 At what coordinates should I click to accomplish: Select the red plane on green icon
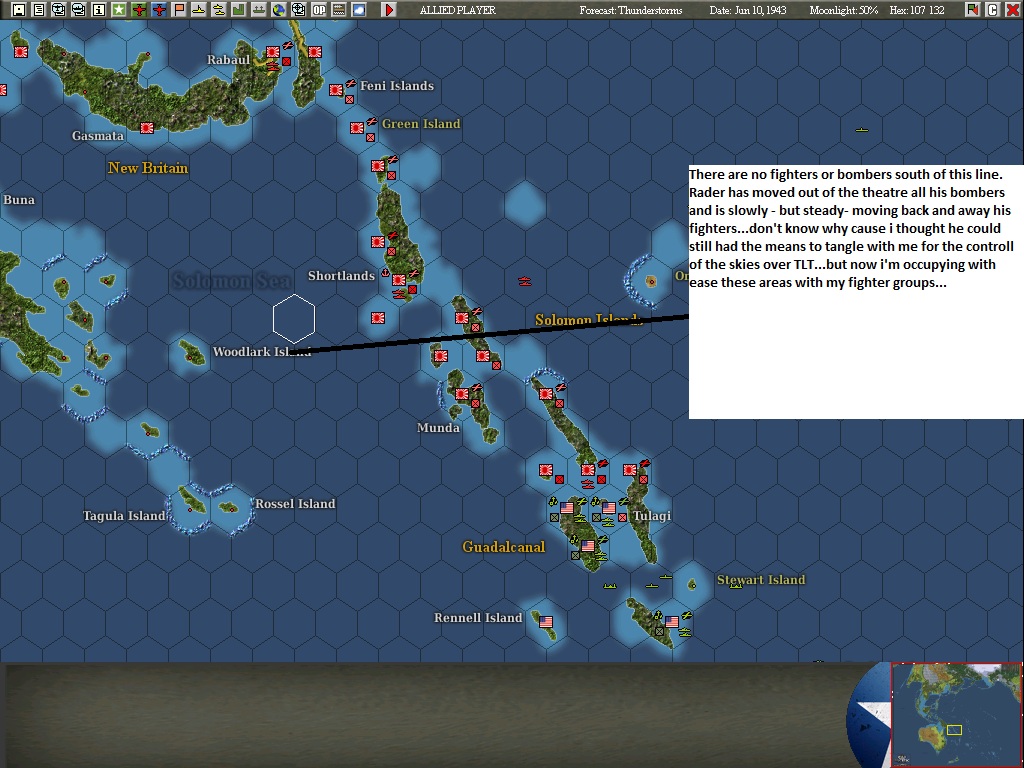pos(139,10)
